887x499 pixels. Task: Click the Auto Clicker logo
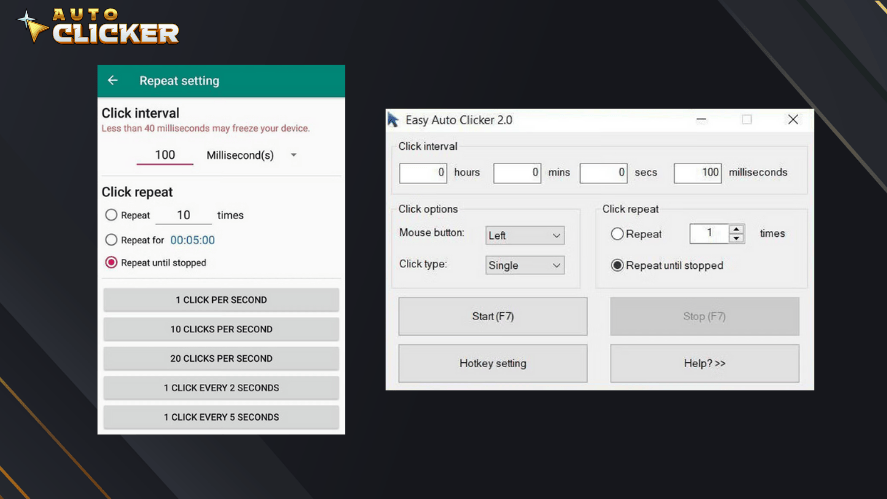pos(98,27)
